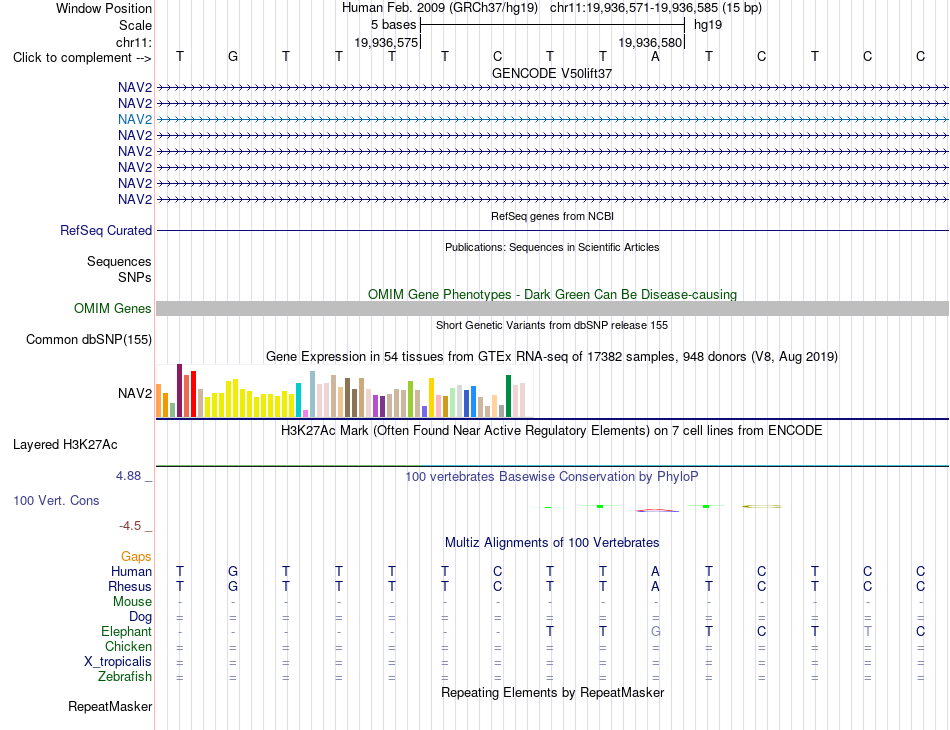Open the 'RefSeq genes from NCBI' track title
950x730 pixels.
[552, 216]
